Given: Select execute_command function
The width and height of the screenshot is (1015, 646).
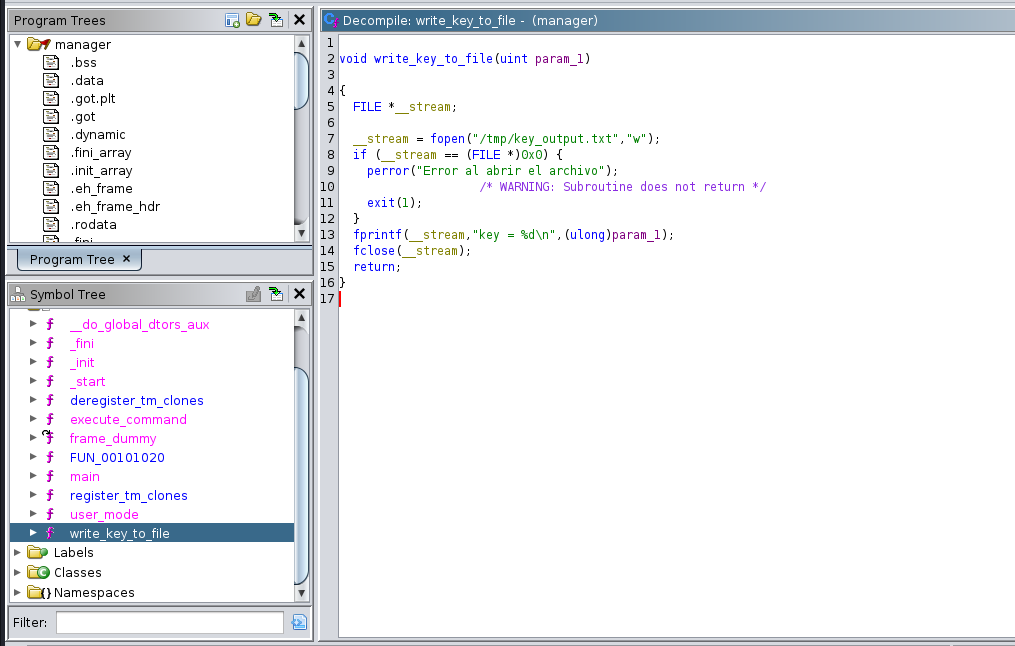Looking at the screenshot, I should coord(128,419).
